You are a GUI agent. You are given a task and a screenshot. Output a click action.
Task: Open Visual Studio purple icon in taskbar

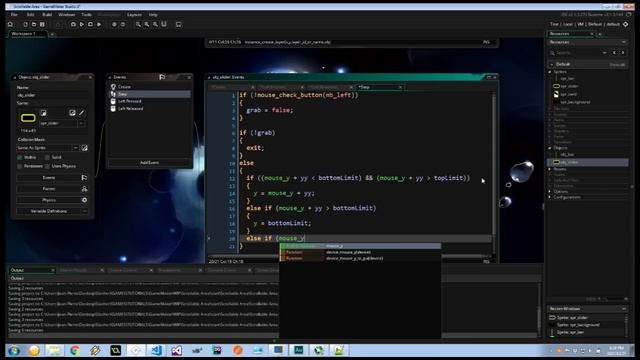177,350
